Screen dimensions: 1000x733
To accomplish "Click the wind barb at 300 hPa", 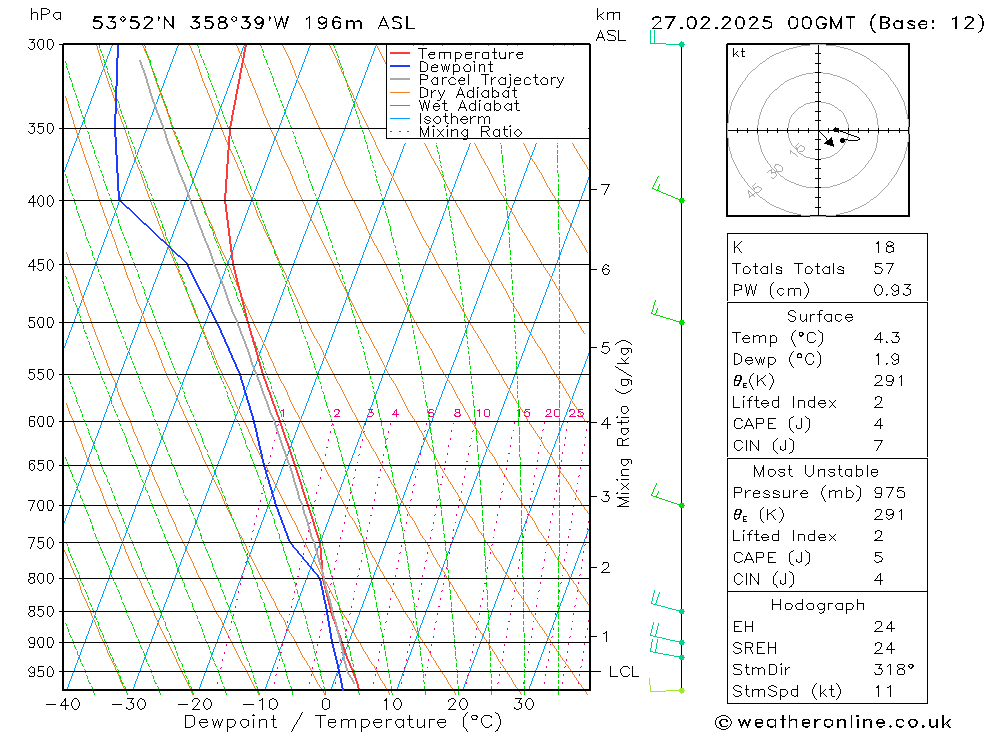I will (x=666, y=39).
